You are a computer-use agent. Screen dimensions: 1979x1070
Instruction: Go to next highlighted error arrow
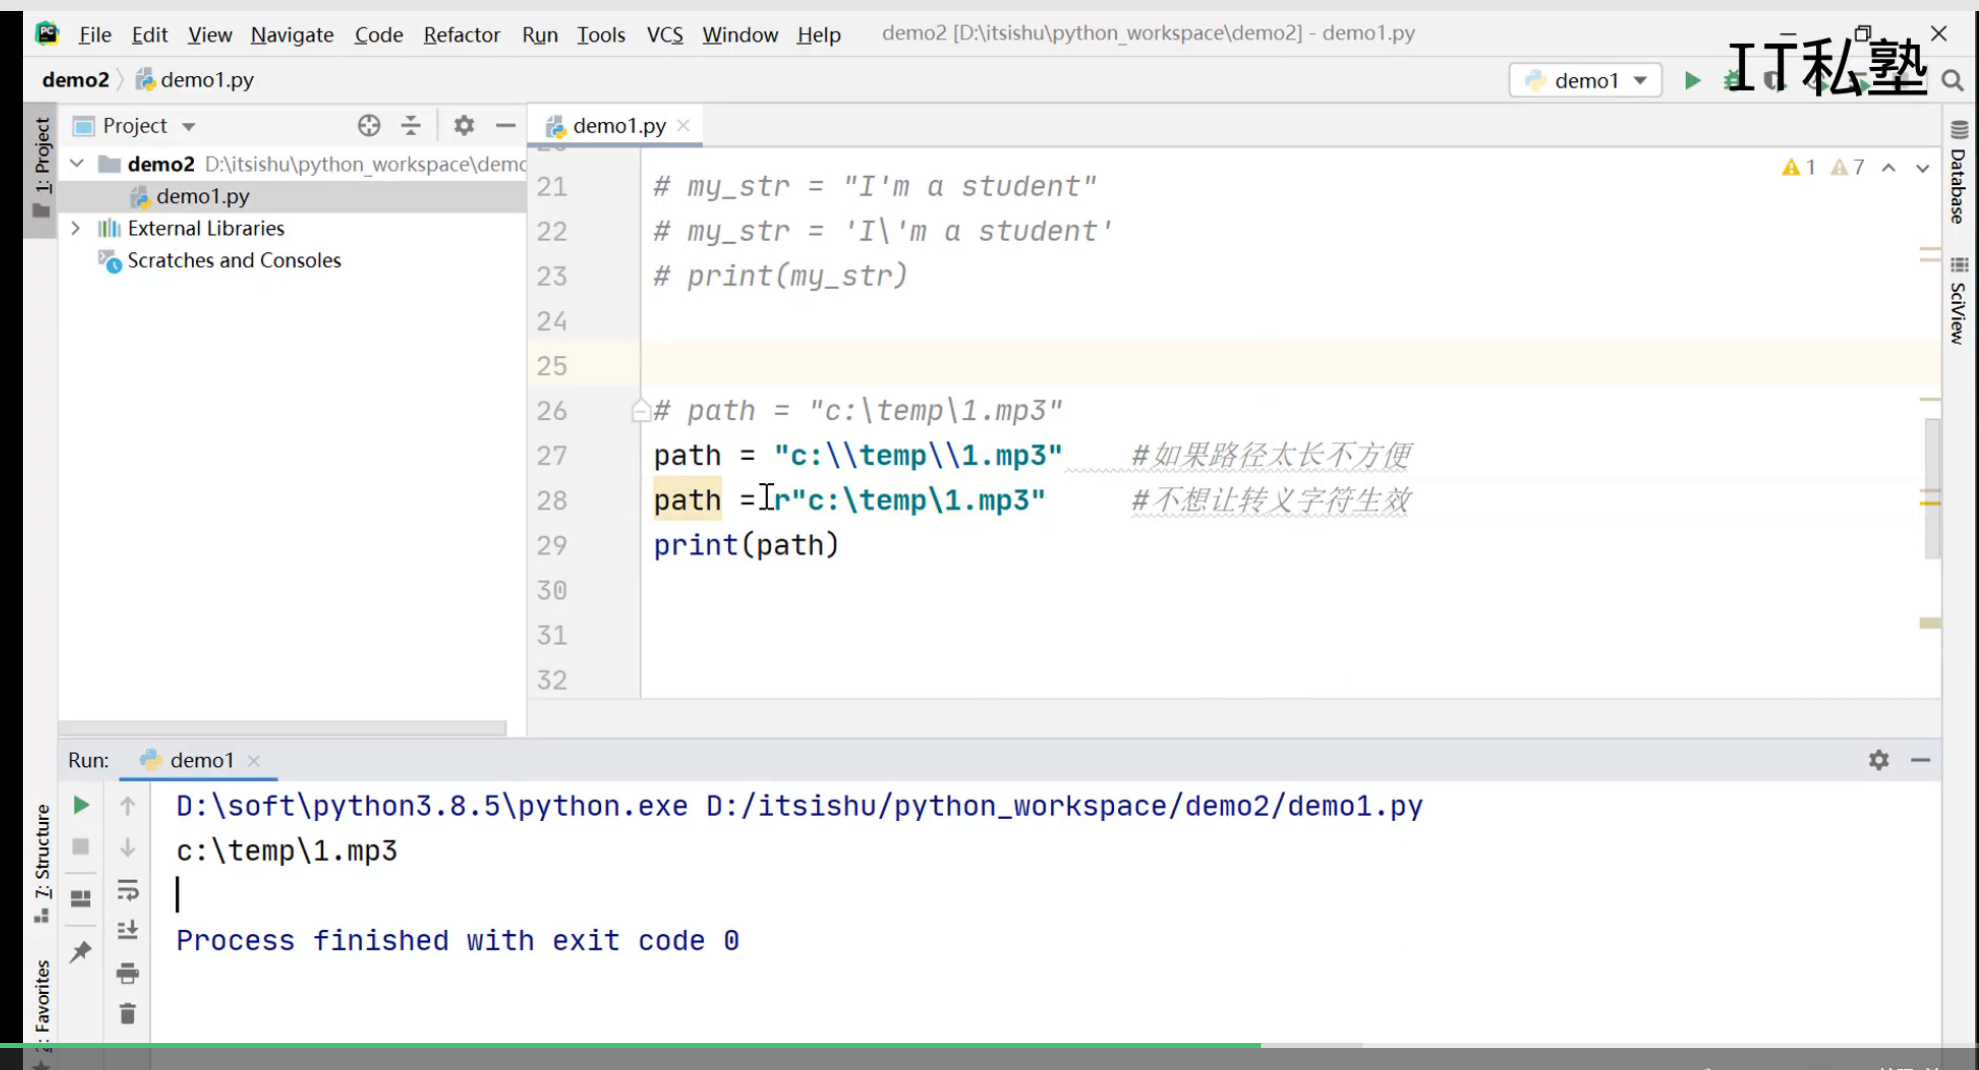point(1922,168)
